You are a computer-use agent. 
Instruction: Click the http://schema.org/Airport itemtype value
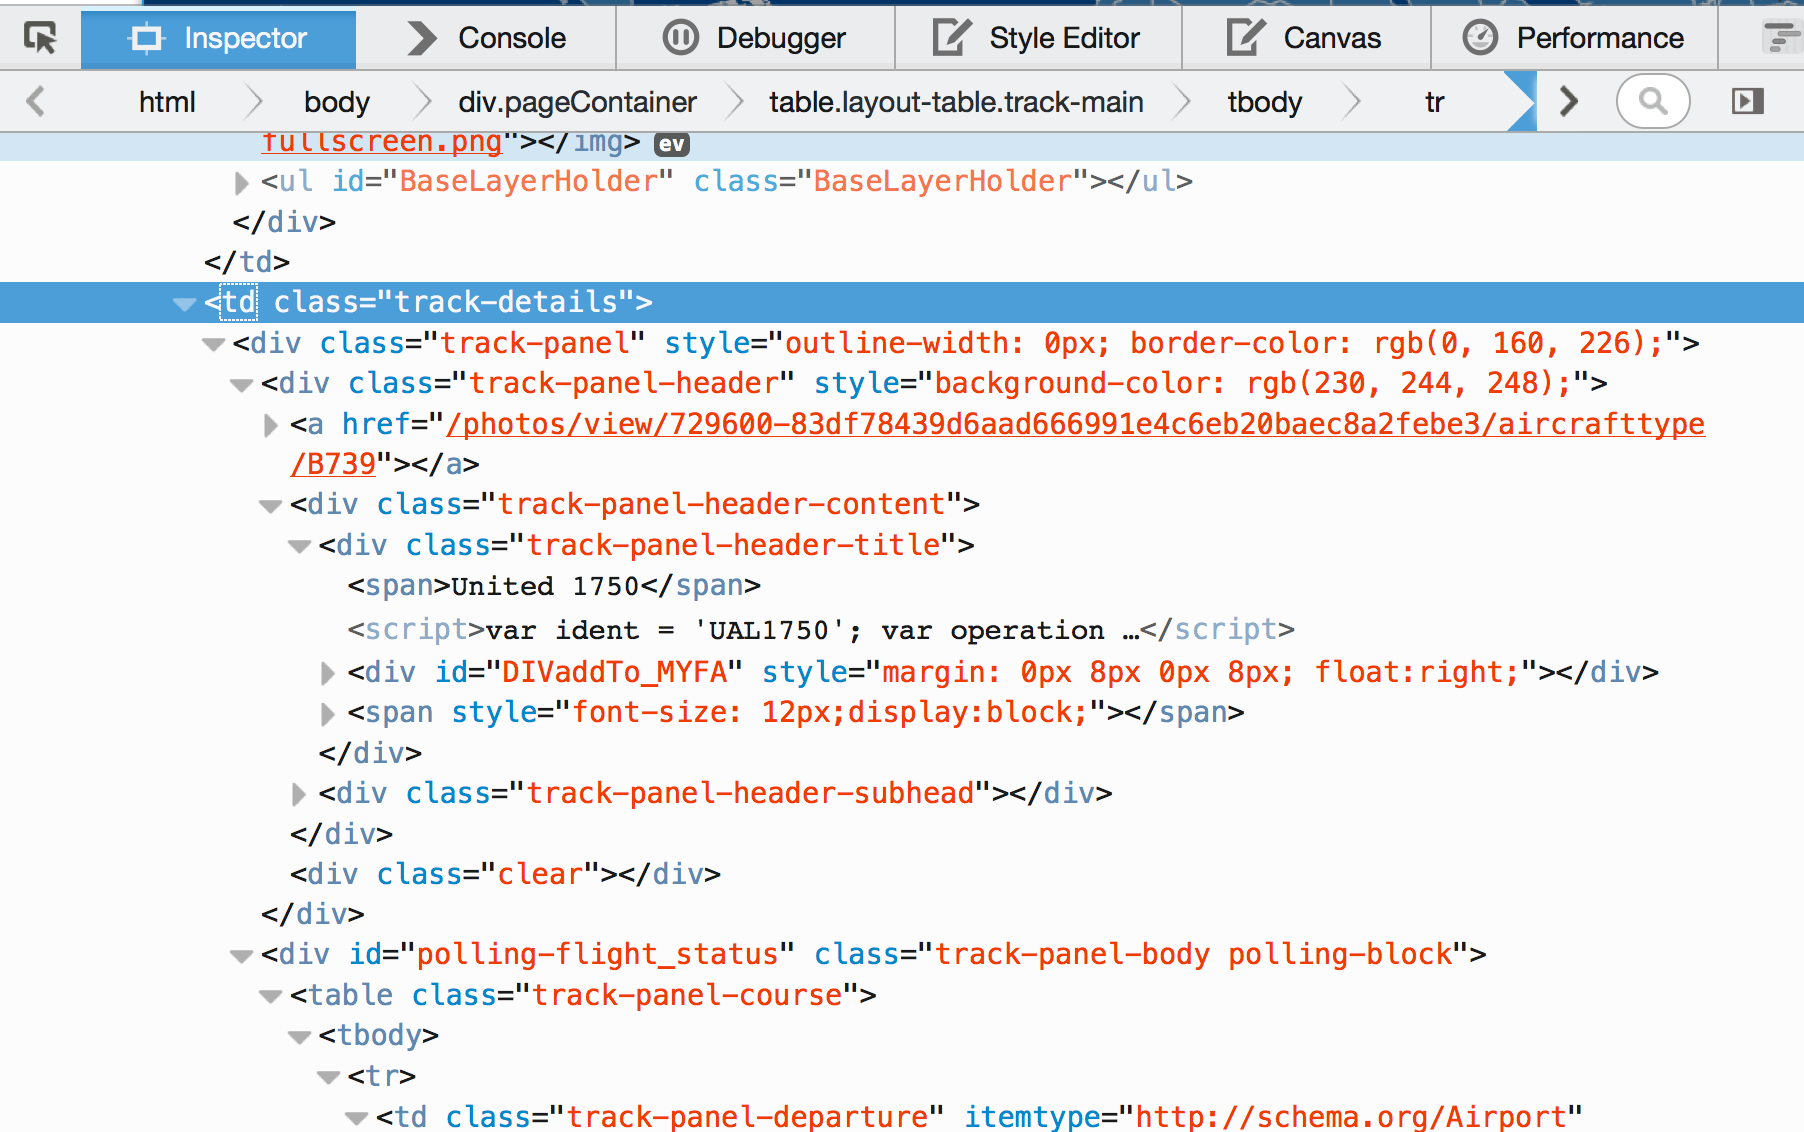(x=1350, y=1116)
